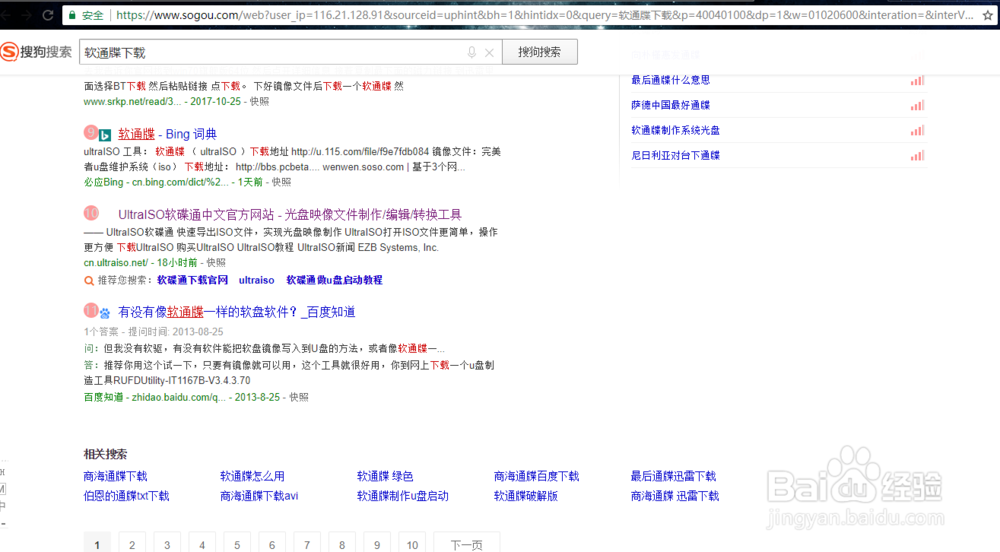This screenshot has width=1000, height=552.
Task: Go to results page 7
Action: pos(307,544)
